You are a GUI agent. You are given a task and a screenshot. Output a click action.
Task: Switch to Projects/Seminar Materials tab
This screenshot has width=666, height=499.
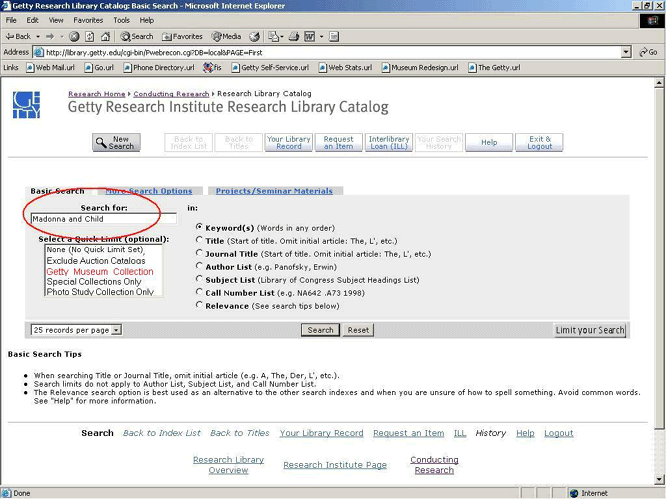[x=274, y=191]
